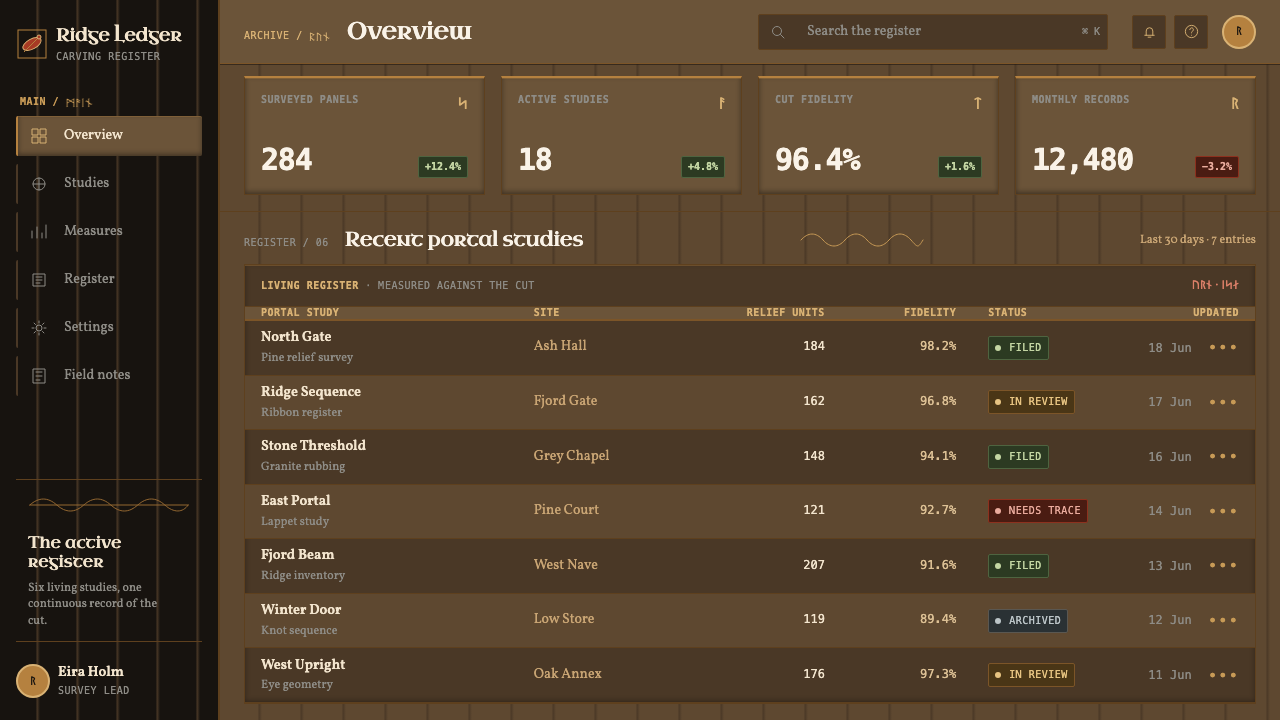Click the search magnifier icon
The image size is (1280, 720).
[778, 32]
